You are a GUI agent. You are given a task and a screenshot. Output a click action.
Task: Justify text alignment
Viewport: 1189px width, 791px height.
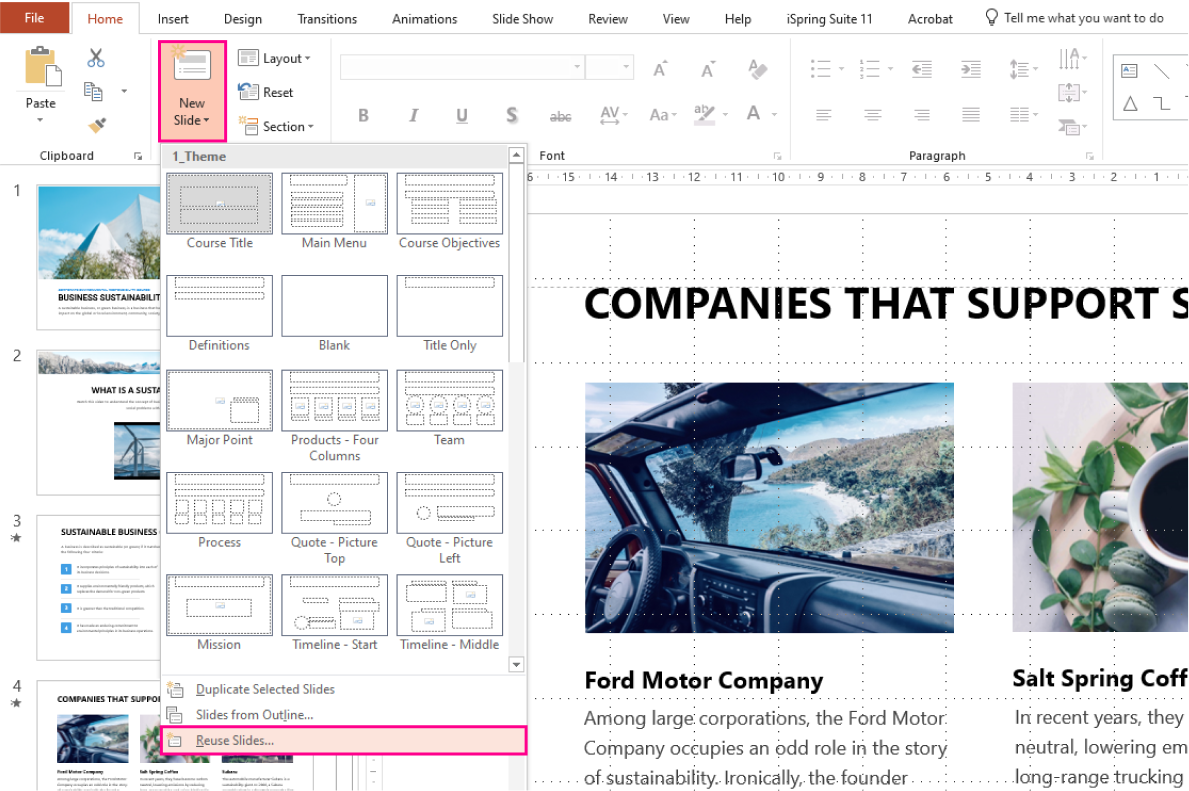[971, 115]
